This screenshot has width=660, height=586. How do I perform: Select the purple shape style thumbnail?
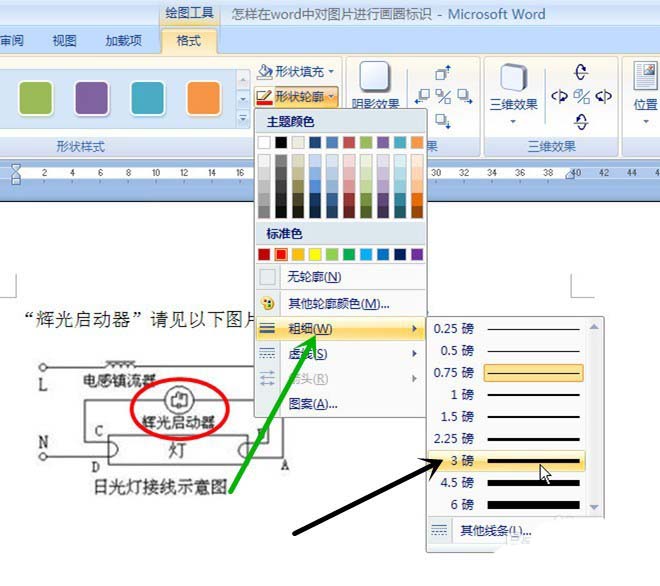pos(91,98)
